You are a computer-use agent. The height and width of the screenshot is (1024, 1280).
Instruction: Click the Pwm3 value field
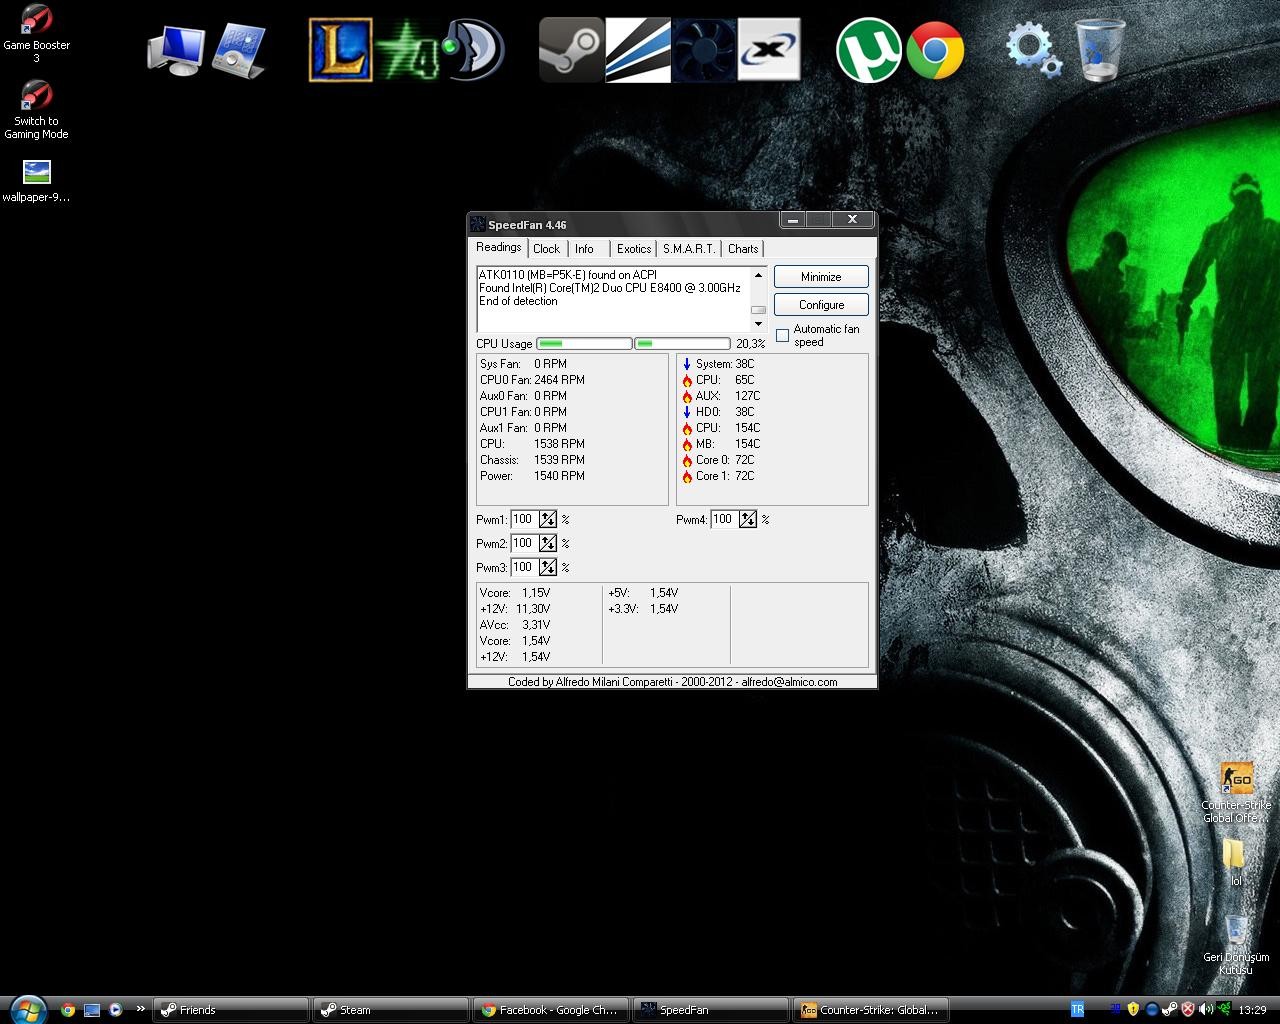(x=524, y=567)
